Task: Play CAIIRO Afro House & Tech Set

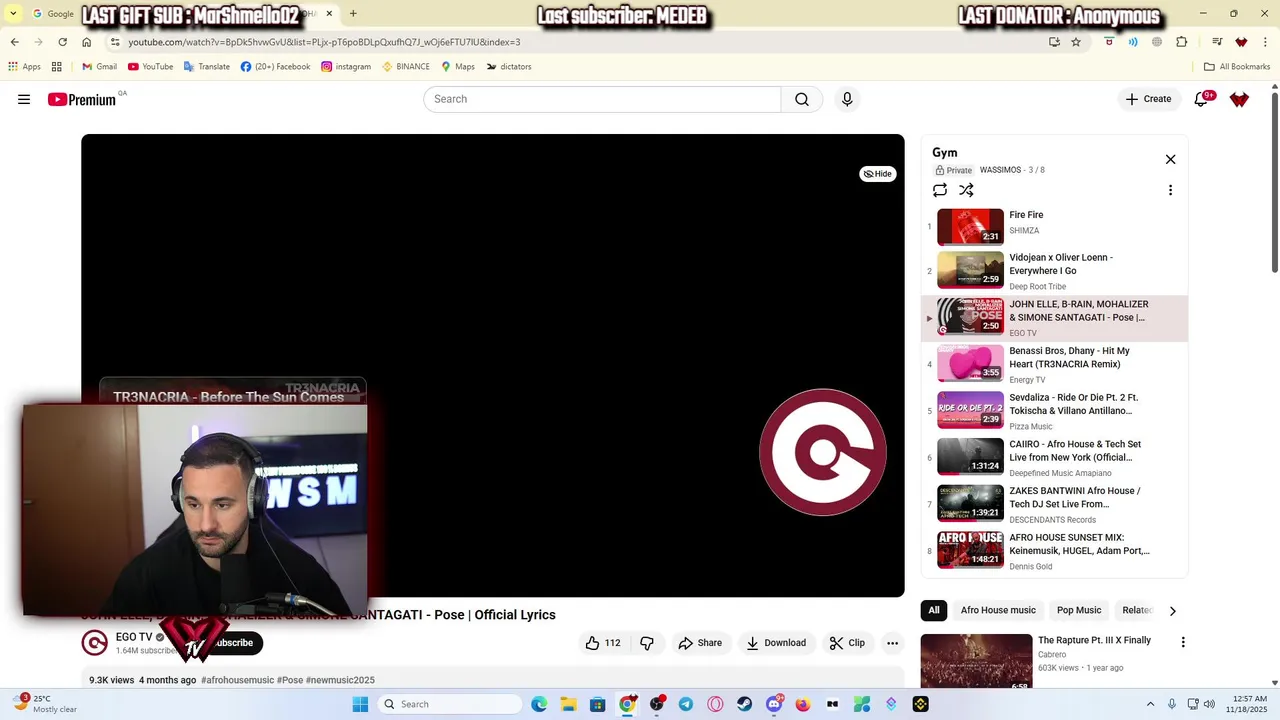Action: tap(1054, 457)
